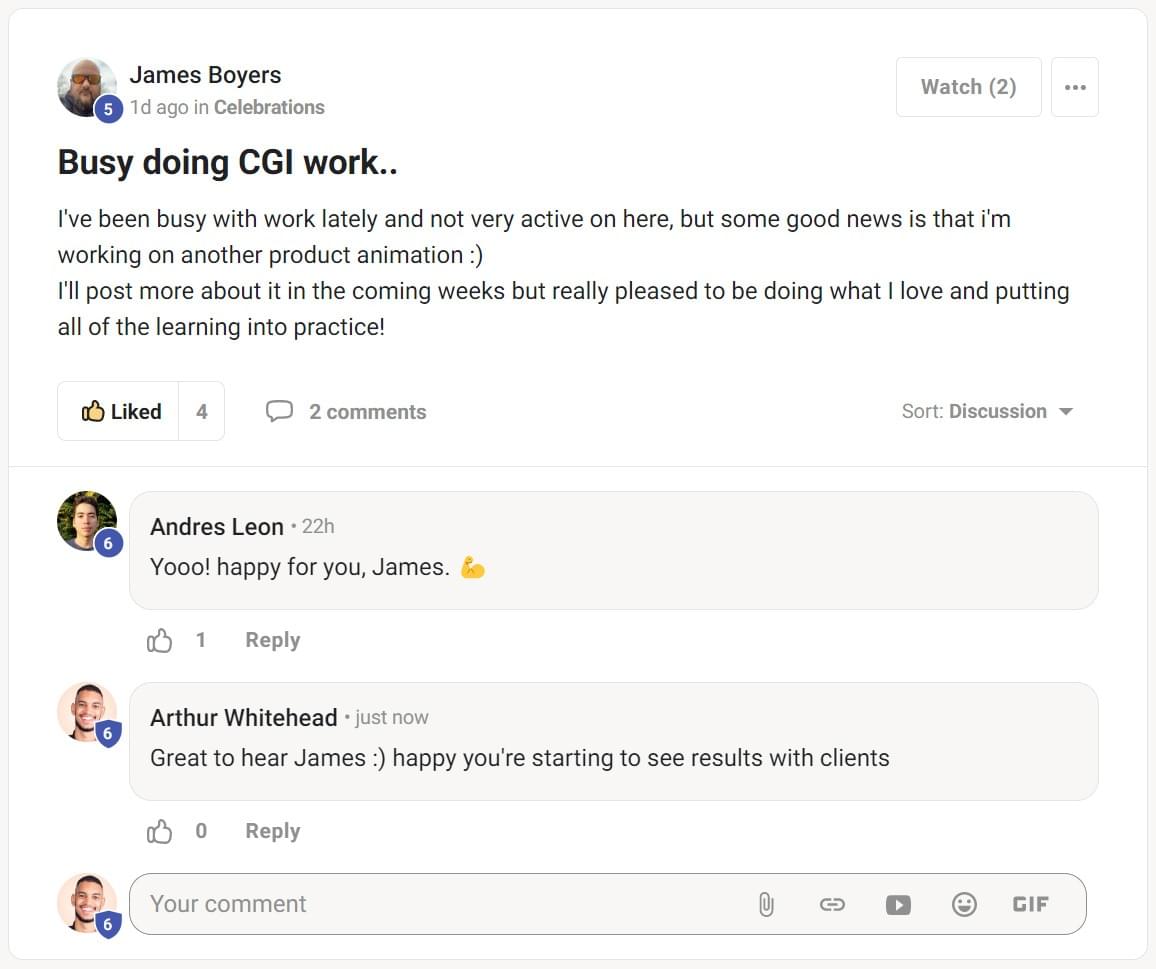
Task: Click the add video icon
Action: (898, 904)
